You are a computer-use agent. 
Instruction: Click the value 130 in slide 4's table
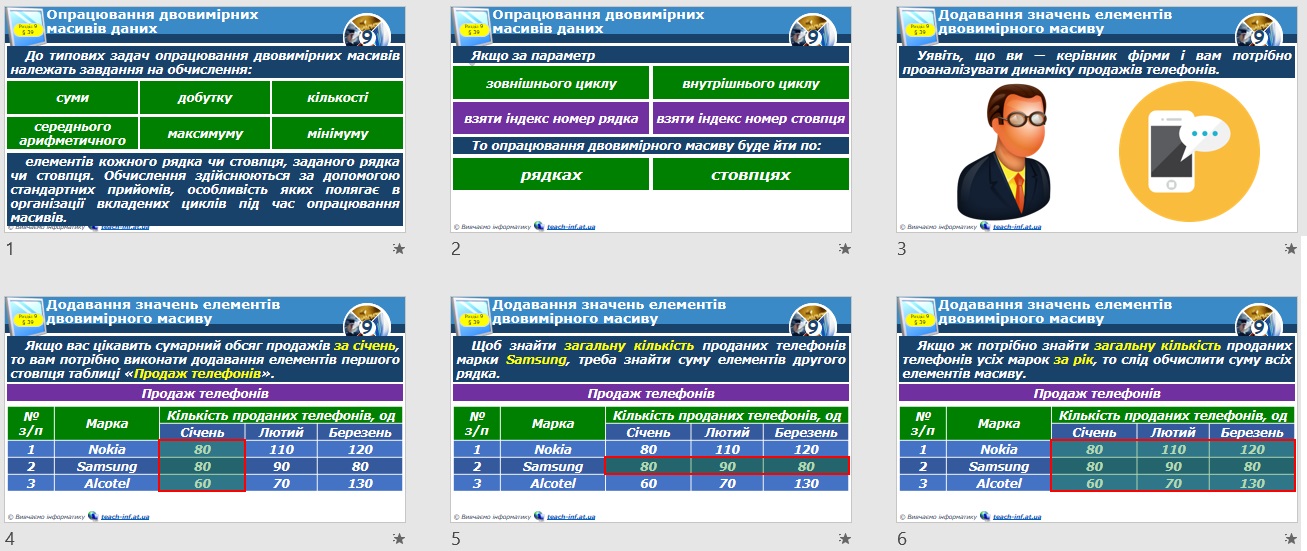pos(360,483)
